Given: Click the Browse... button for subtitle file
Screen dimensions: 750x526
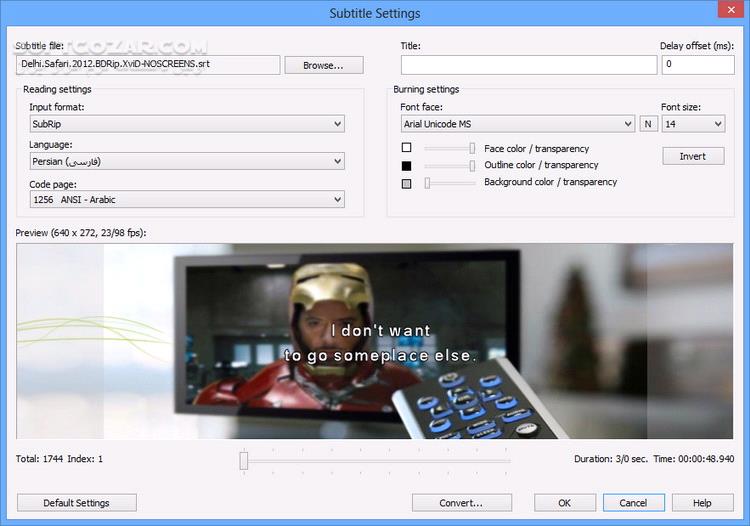Looking at the screenshot, I should [324, 66].
